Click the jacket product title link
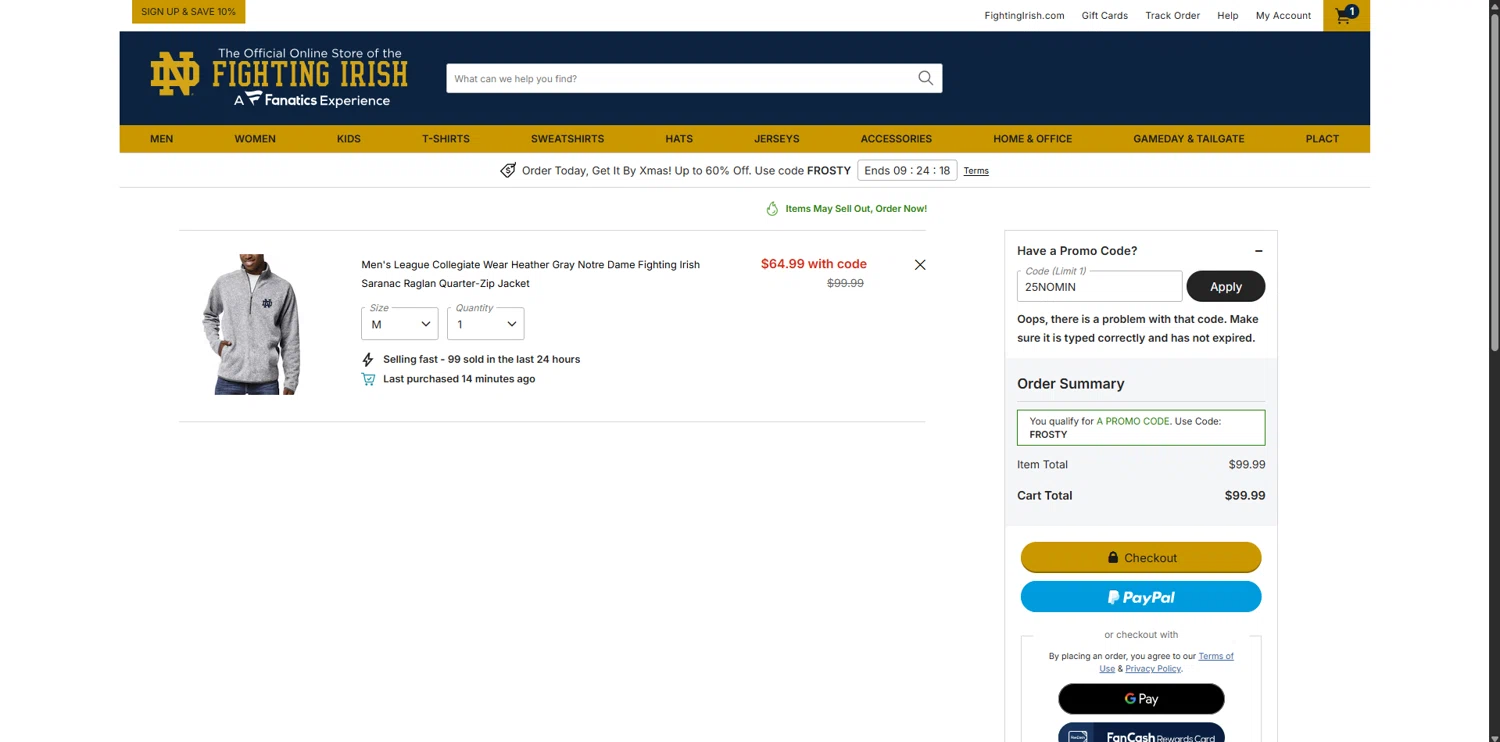This screenshot has width=1500, height=742. 530,274
